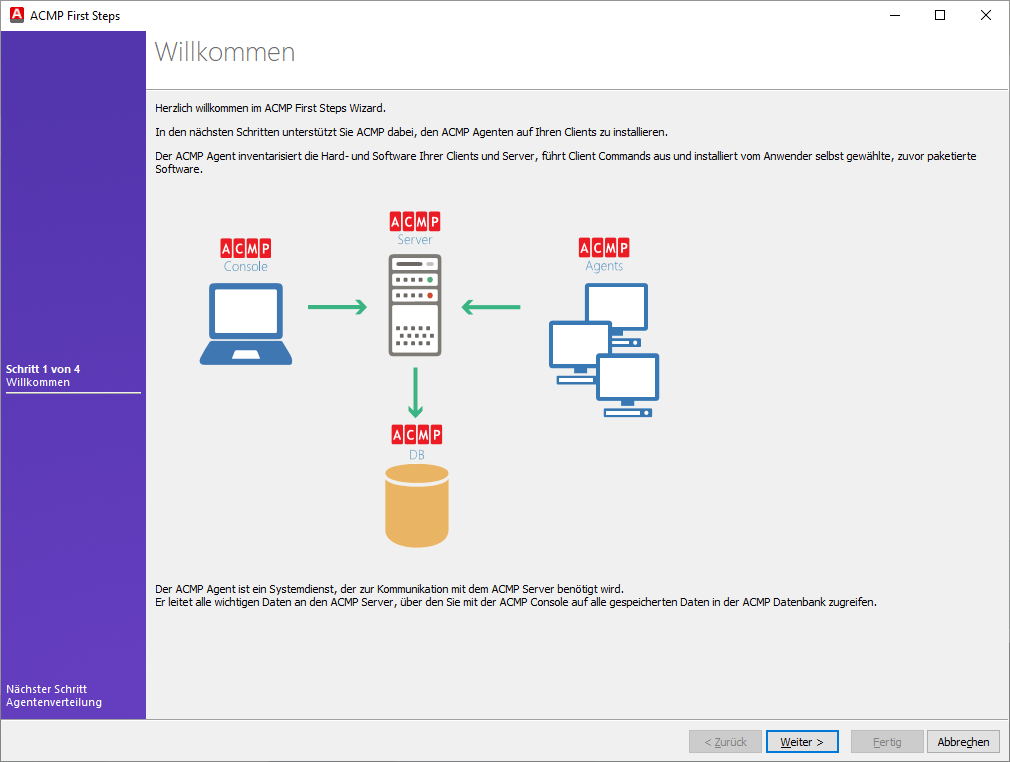Click the red ACMP badge above DB
1010x762 pixels.
pyautogui.click(x=416, y=434)
